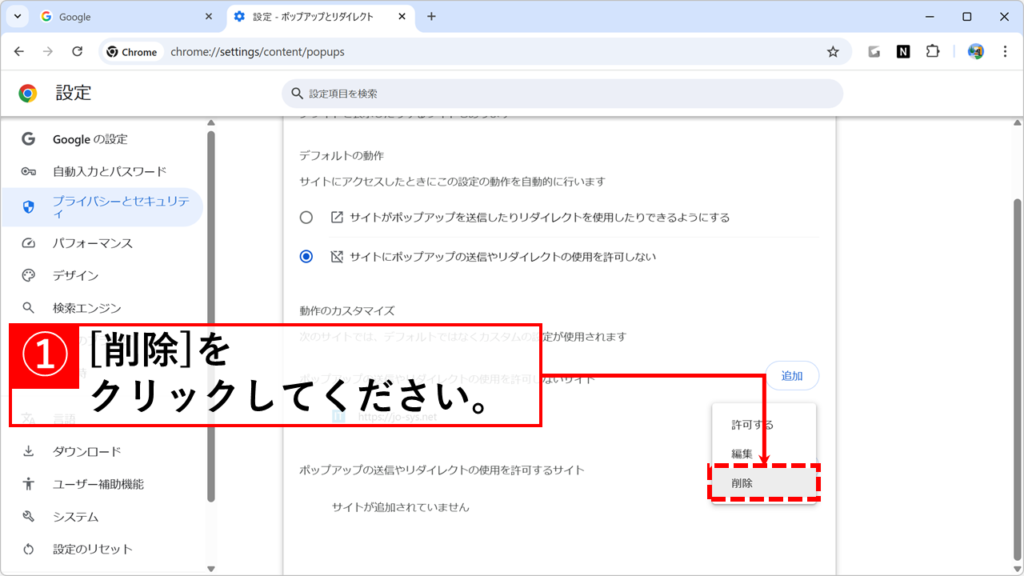1024x576 pixels.
Task: Click the 動作のカスタマイズ heading
Action: coord(347,311)
